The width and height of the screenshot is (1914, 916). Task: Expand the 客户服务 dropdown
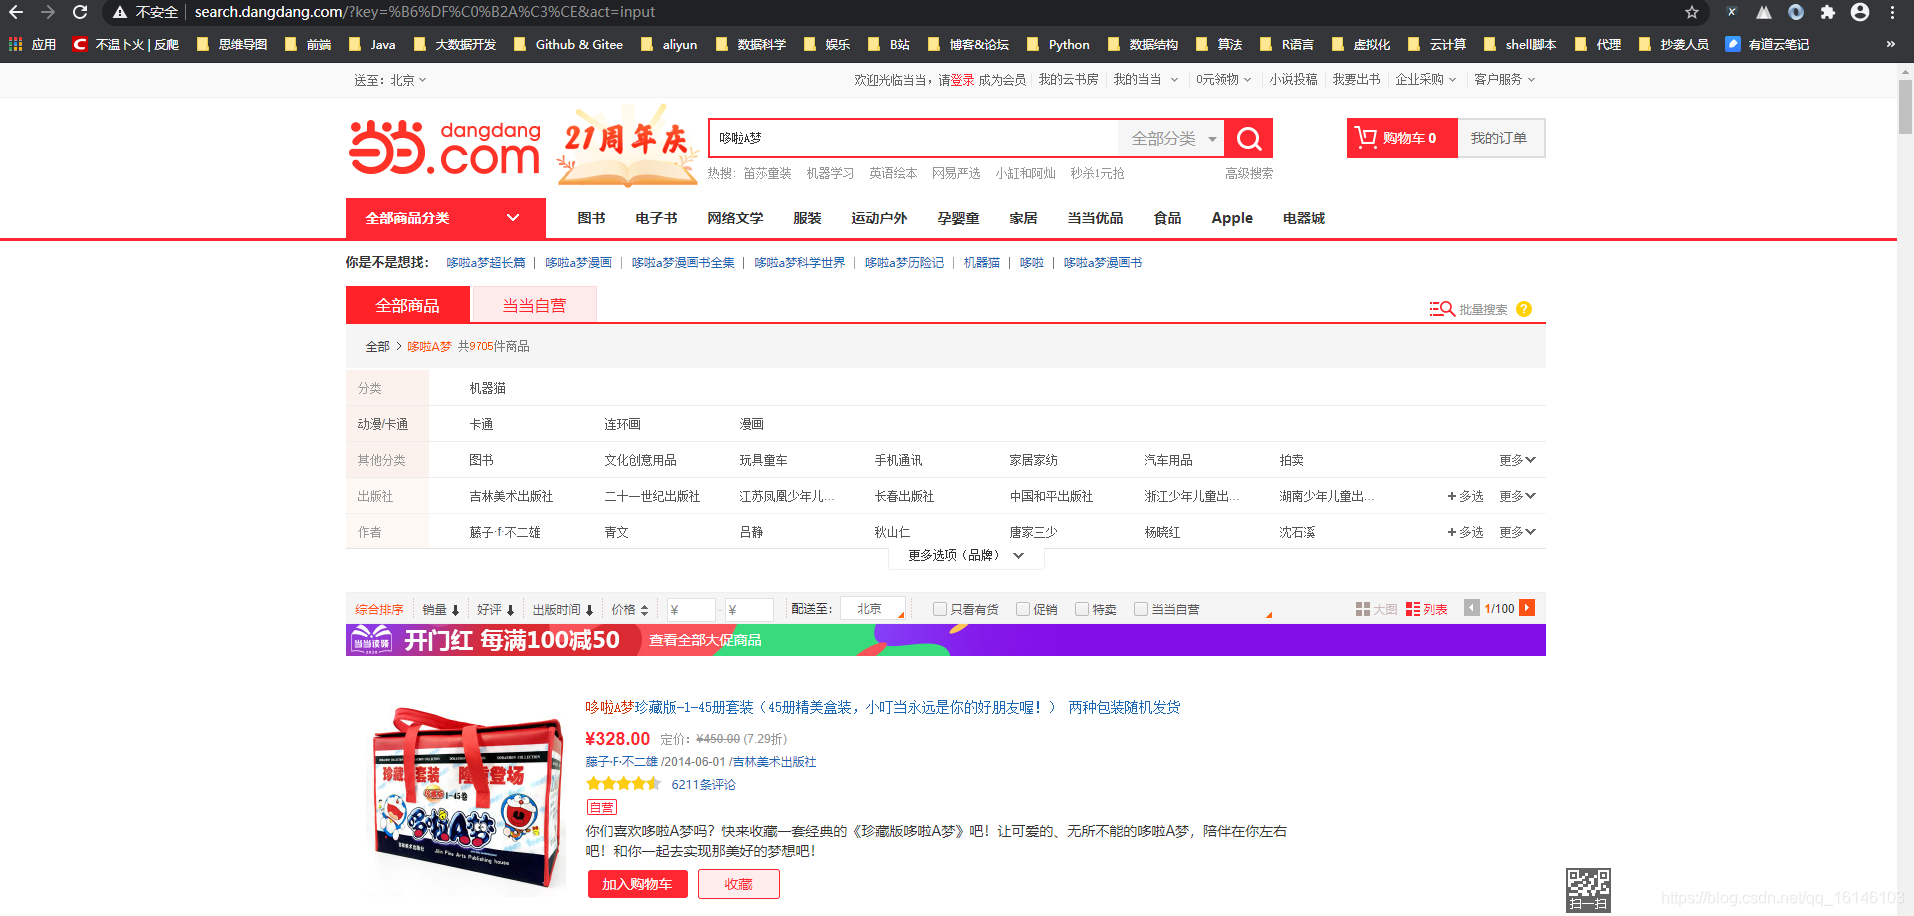(x=1505, y=80)
